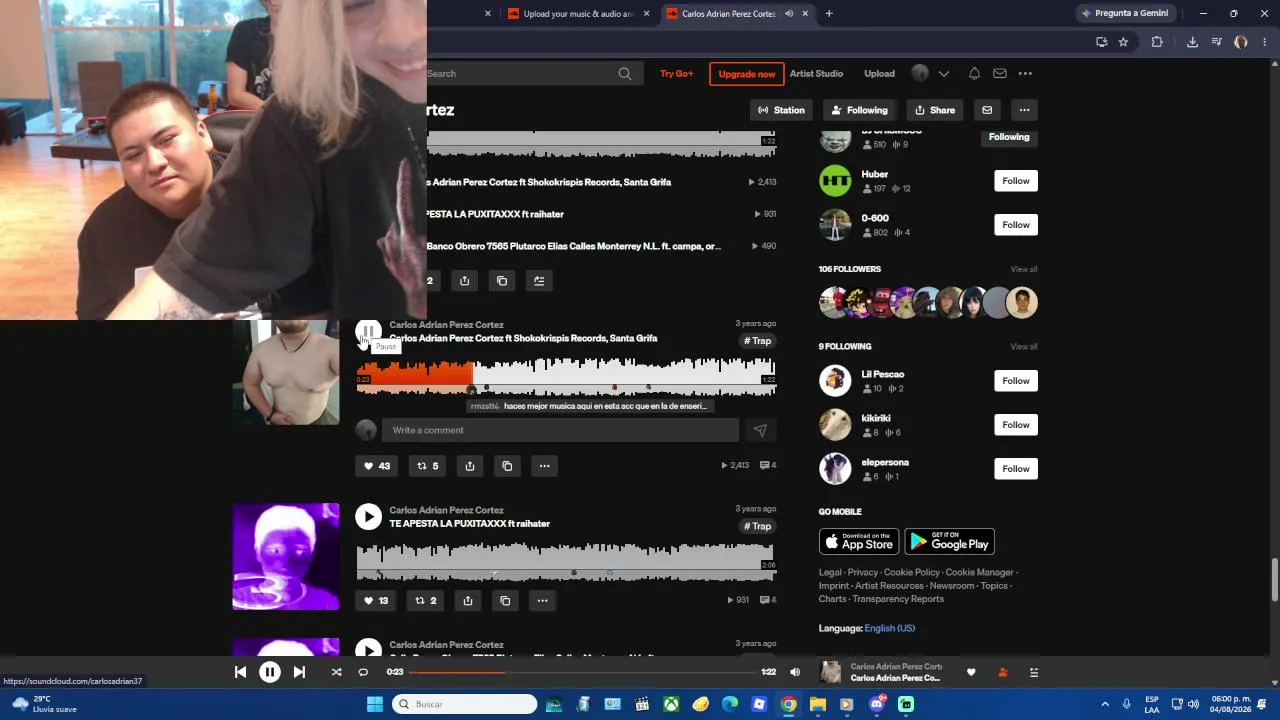Like the track with 43 likes

(x=377, y=466)
